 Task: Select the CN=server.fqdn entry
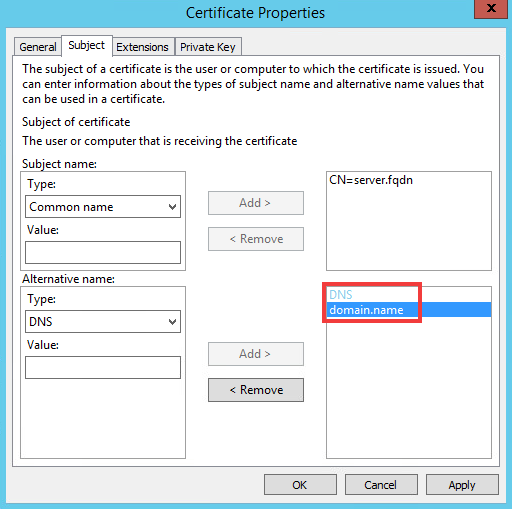click(371, 180)
